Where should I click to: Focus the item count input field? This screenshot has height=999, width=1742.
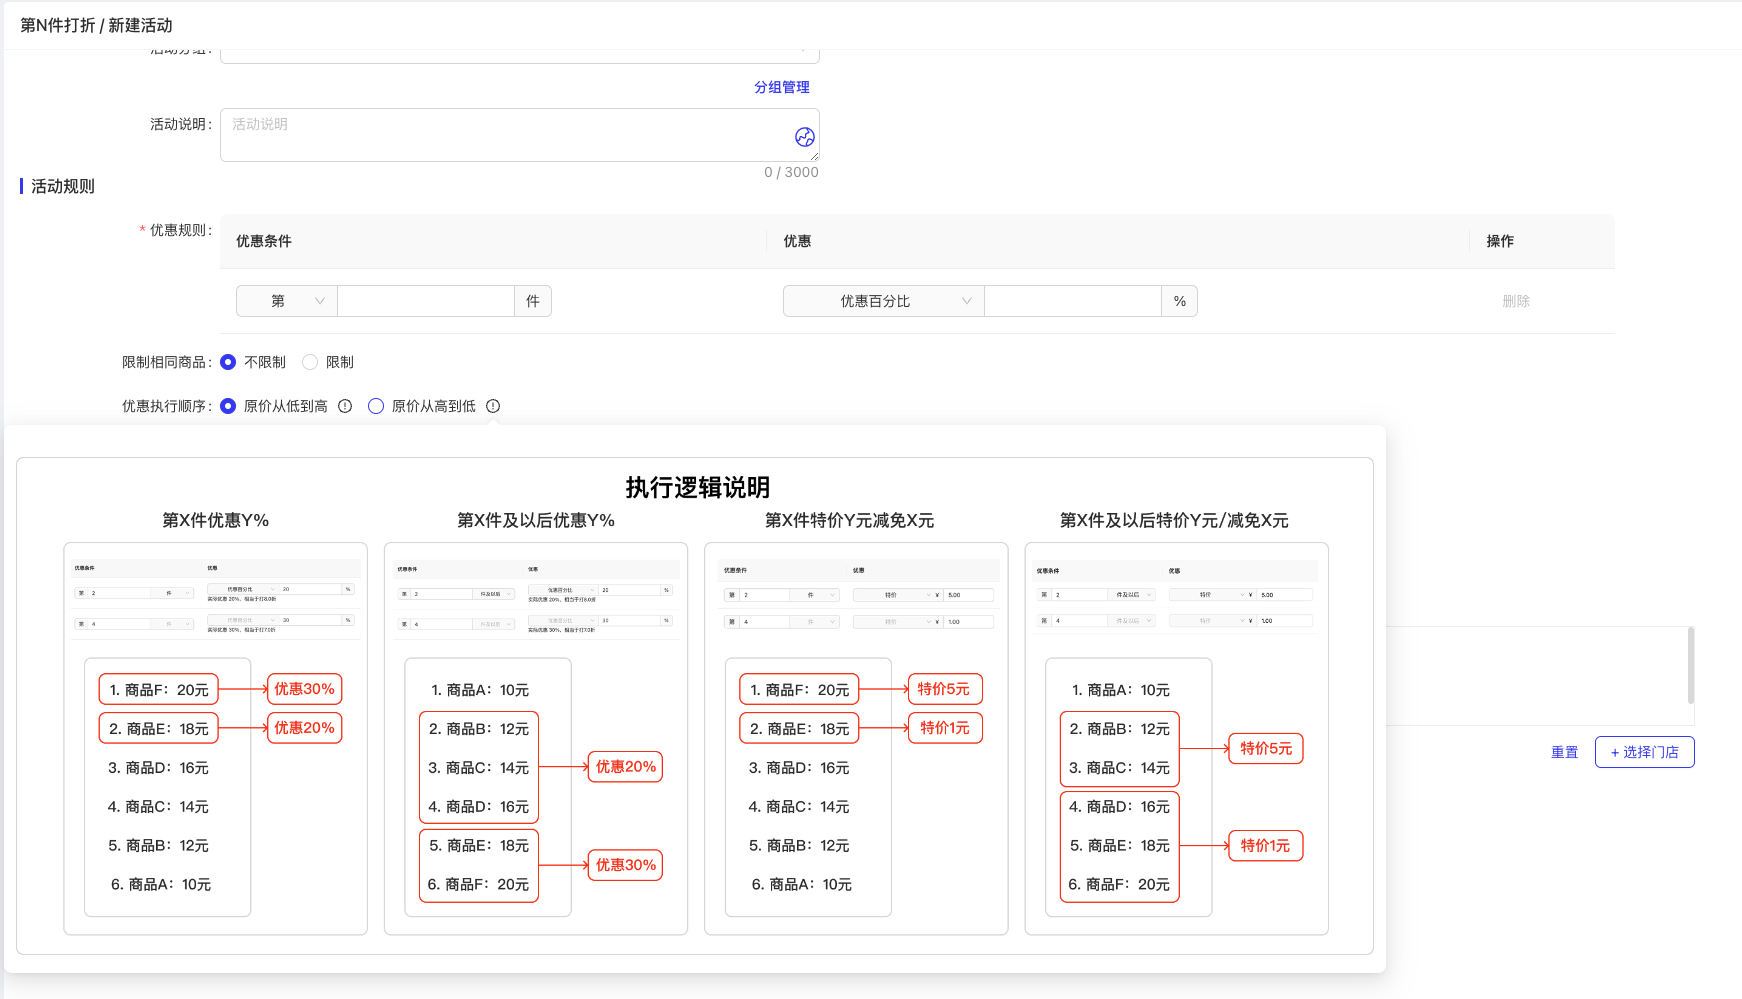point(426,301)
